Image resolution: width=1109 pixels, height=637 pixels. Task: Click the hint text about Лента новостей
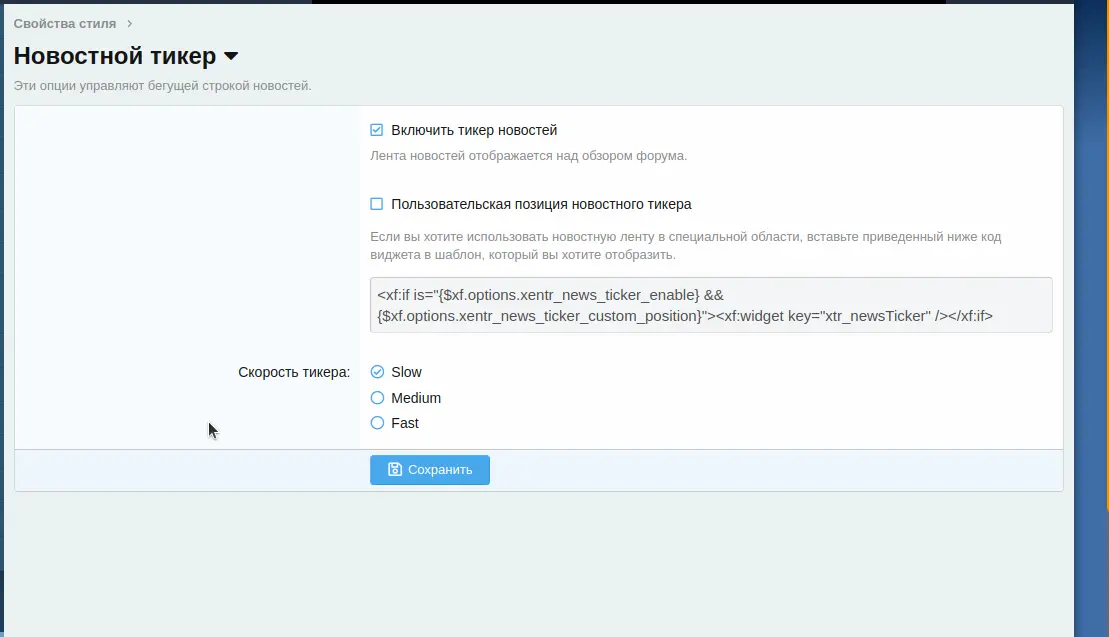pyautogui.click(x=528, y=156)
